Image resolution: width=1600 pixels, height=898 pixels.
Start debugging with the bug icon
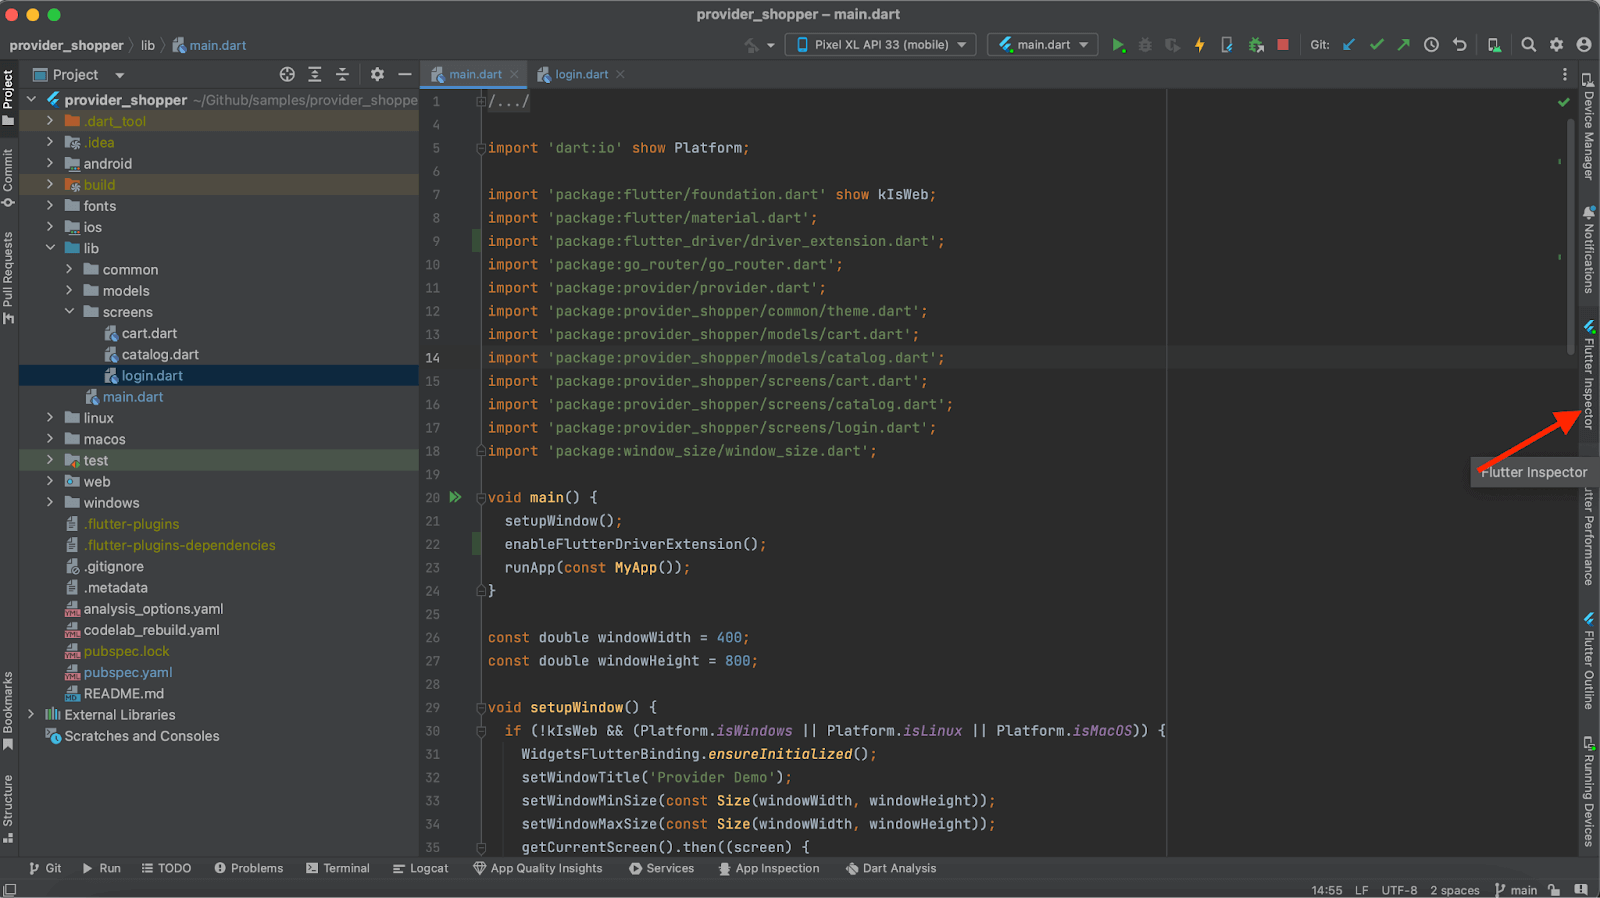[1145, 45]
